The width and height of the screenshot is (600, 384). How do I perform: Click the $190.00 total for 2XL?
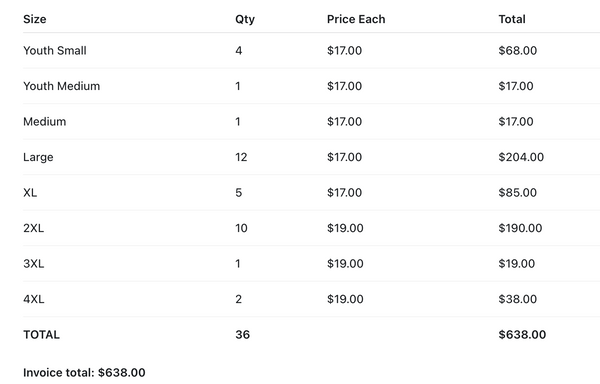pos(520,228)
